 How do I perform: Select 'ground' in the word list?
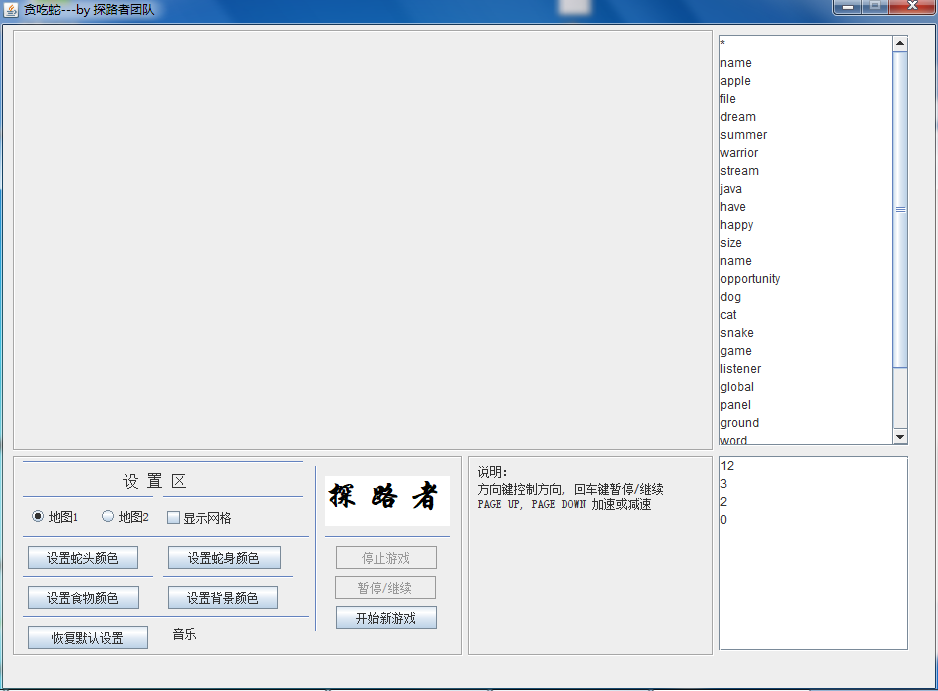pos(739,422)
